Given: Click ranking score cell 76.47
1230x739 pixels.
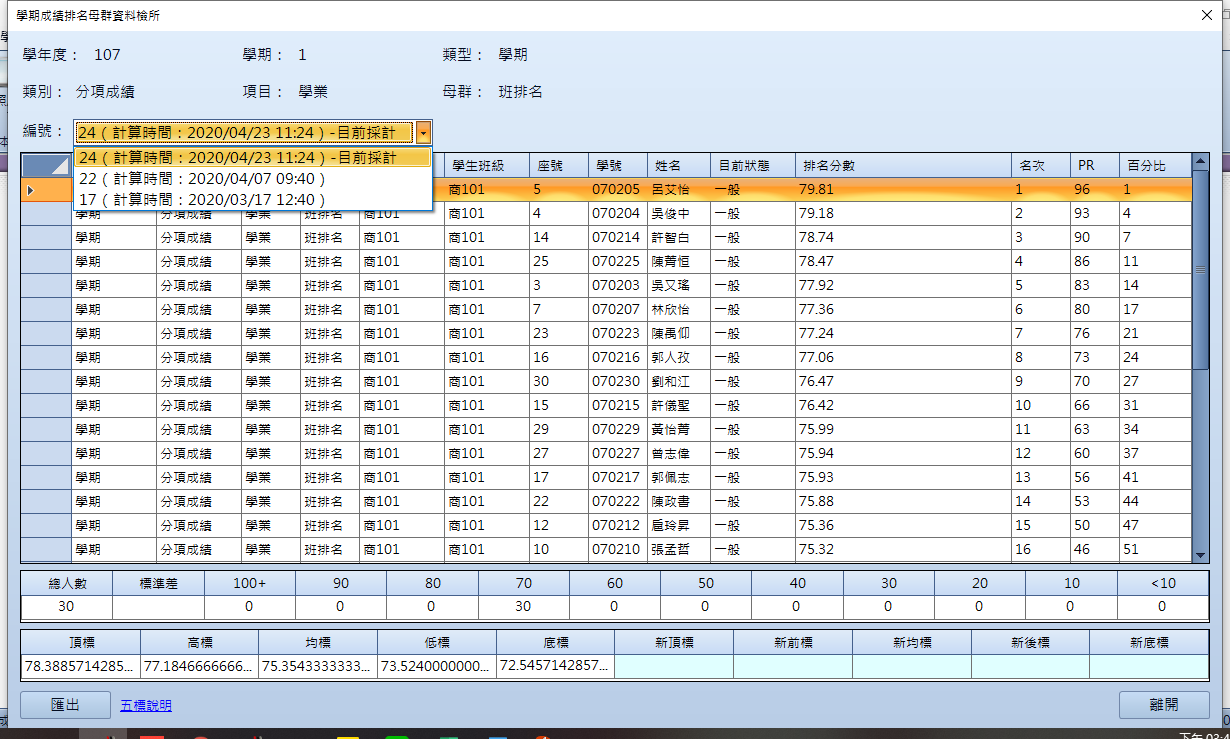Looking at the screenshot, I should coord(903,381).
